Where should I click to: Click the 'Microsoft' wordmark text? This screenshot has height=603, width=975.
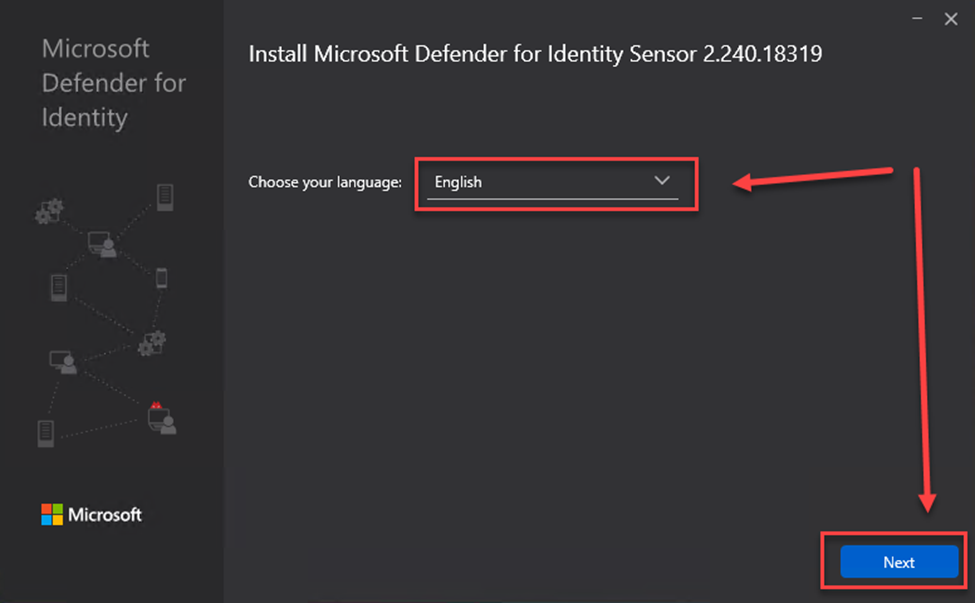click(105, 515)
